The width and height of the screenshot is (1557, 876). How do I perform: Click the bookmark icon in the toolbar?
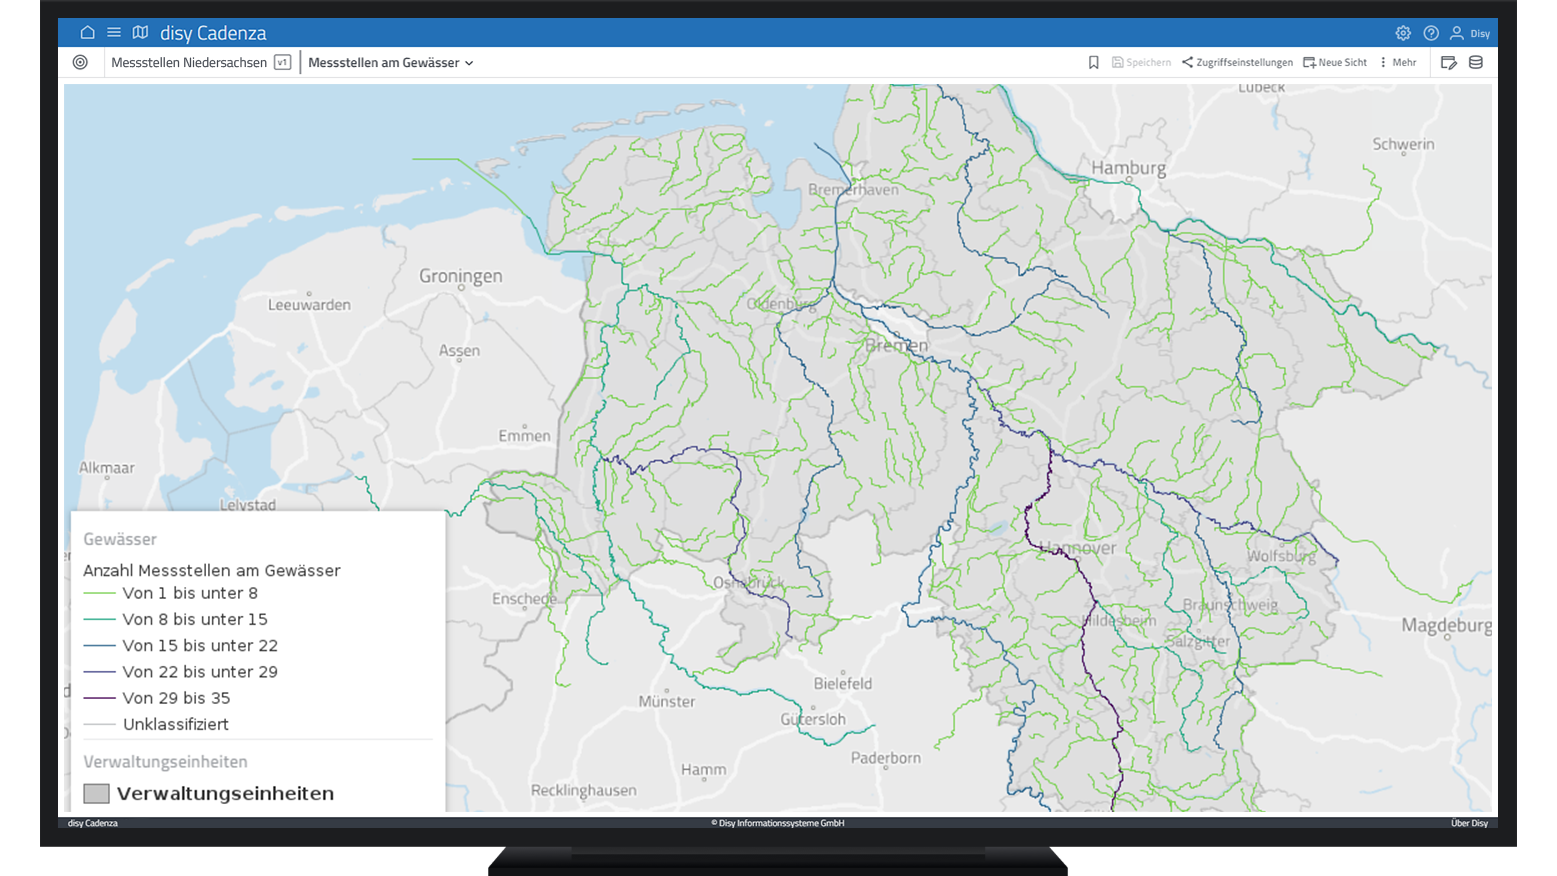coord(1093,61)
